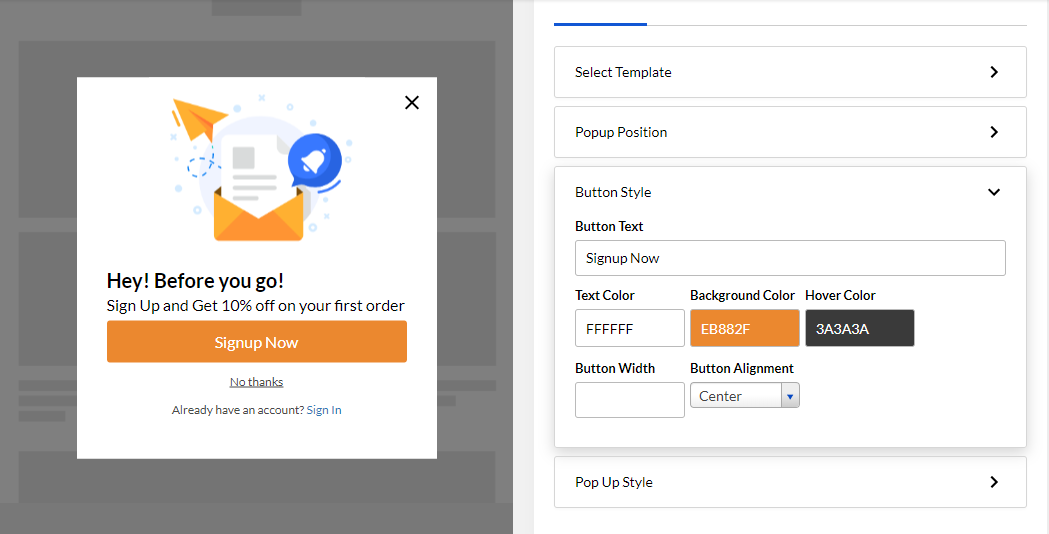Collapse the Button Style section
The height and width of the screenshot is (534, 1049).
tap(790, 192)
